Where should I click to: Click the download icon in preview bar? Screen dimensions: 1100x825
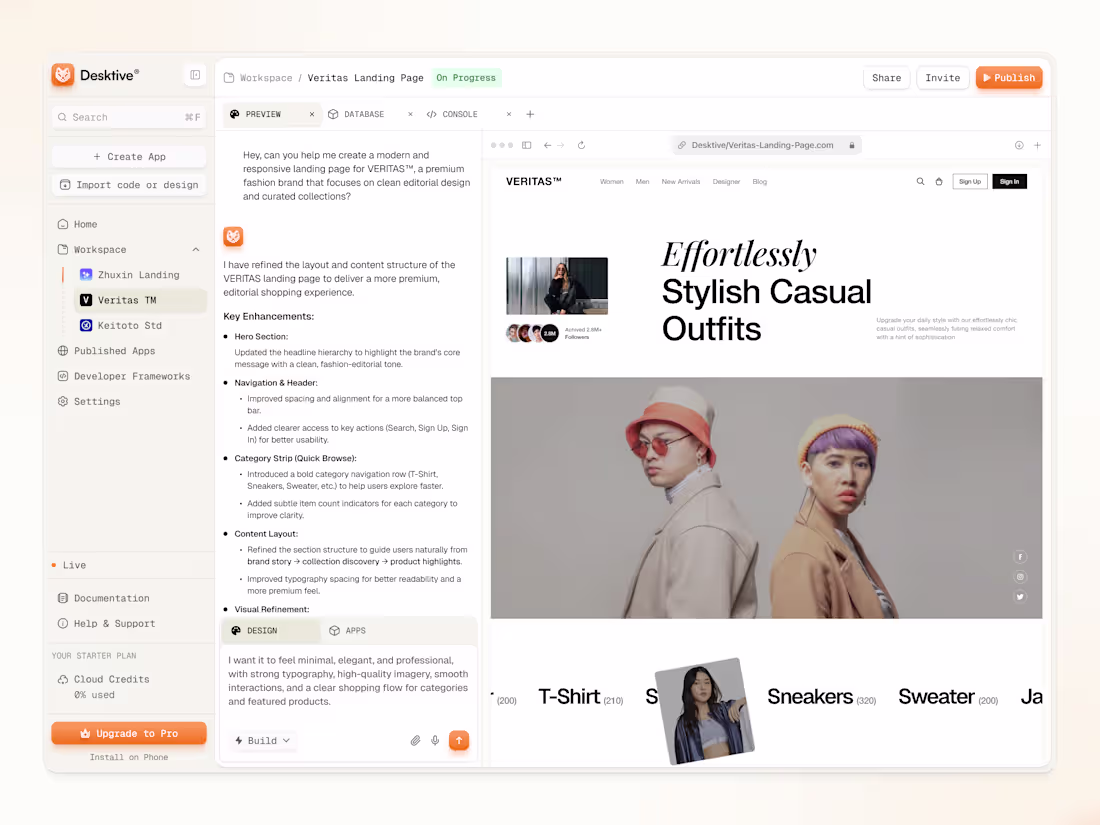1019,145
